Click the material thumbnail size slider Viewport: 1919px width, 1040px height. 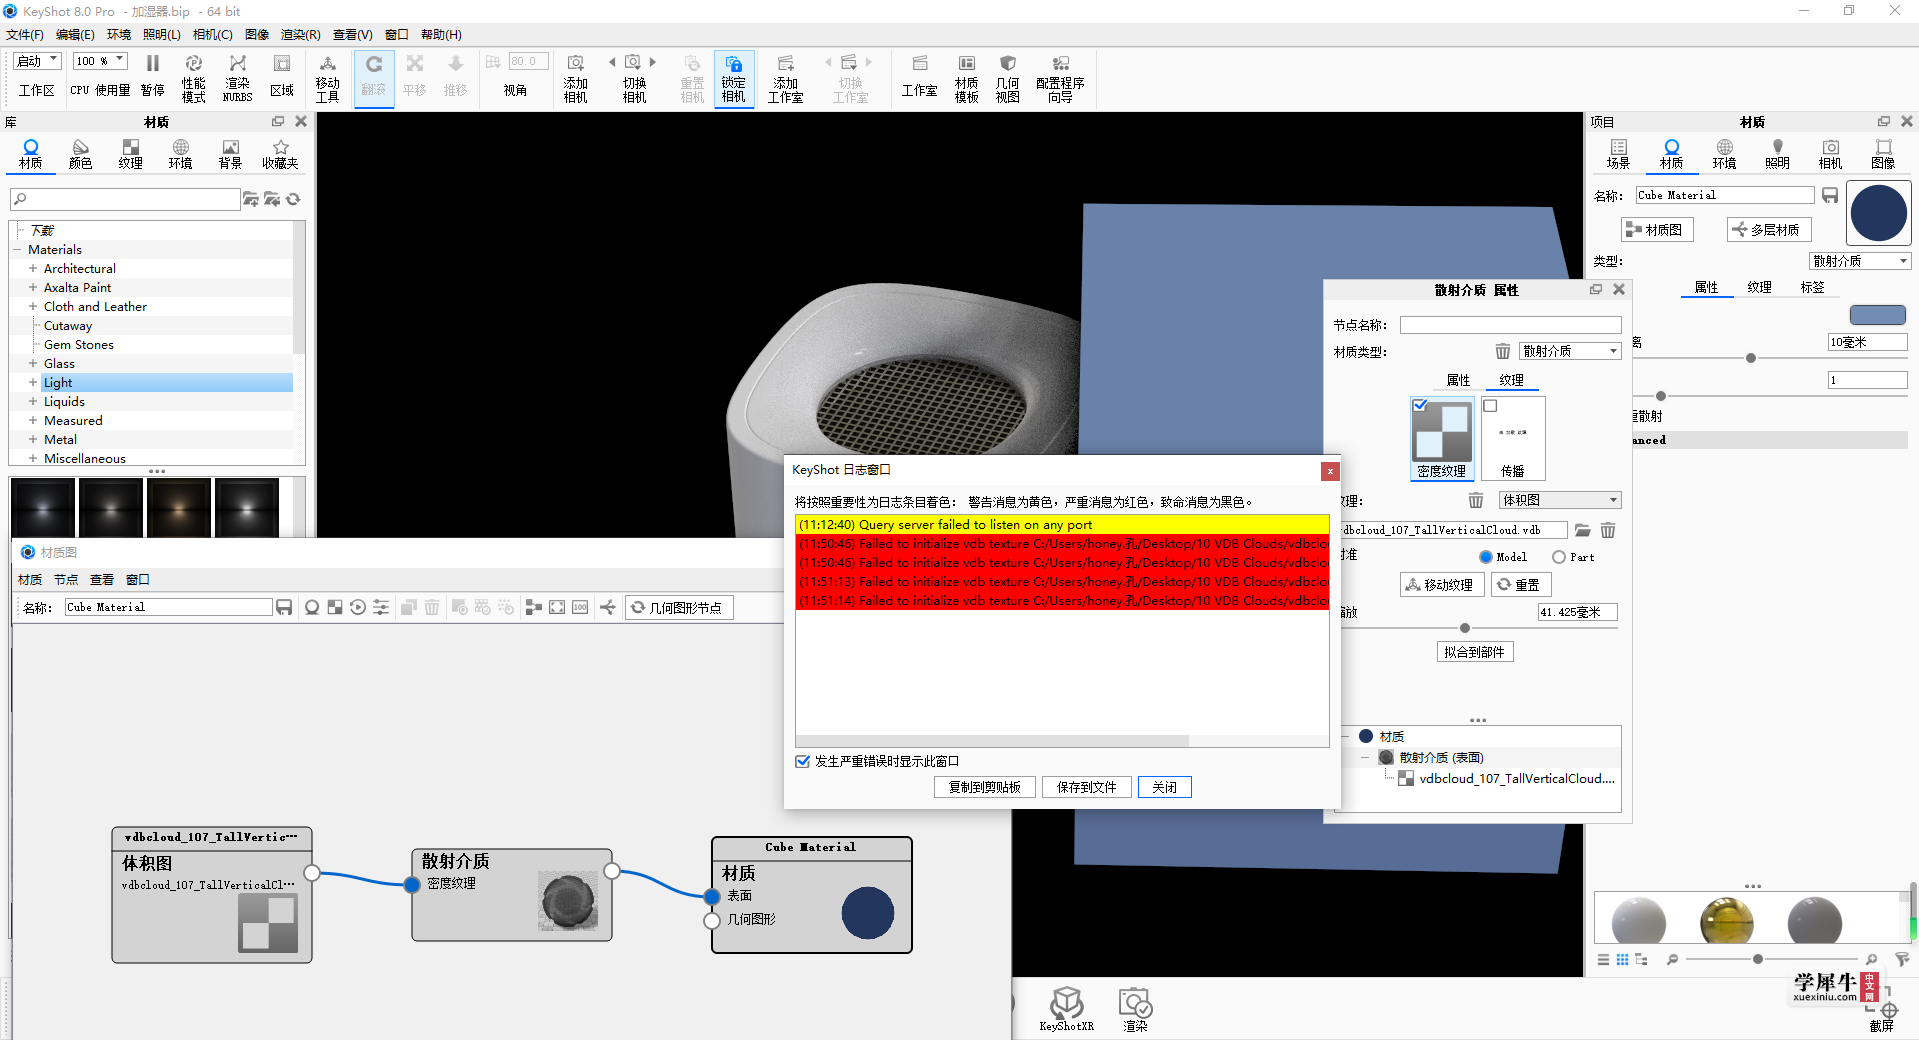(1757, 959)
